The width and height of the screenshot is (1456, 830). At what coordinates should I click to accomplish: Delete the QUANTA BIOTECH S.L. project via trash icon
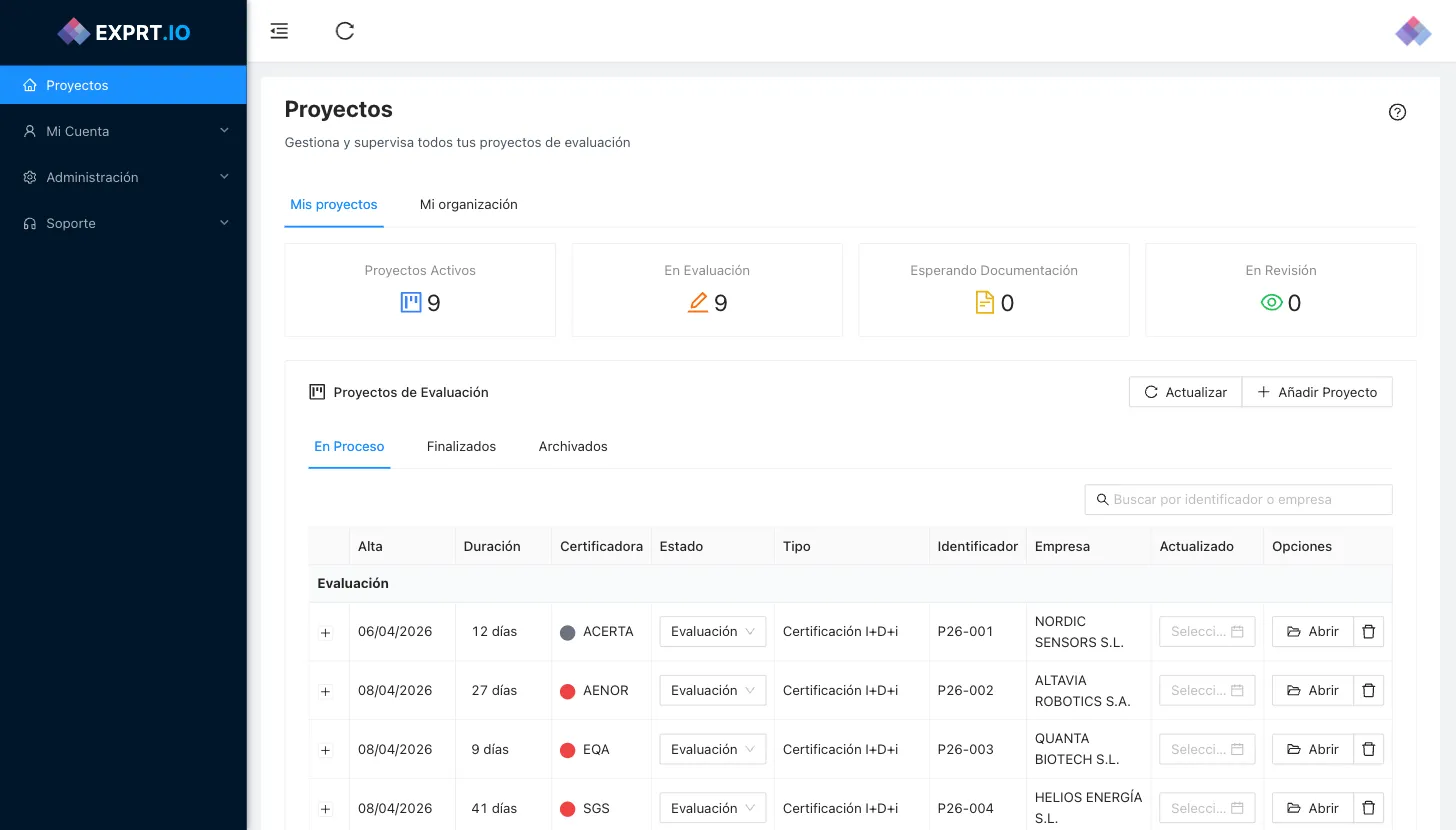(x=1369, y=750)
